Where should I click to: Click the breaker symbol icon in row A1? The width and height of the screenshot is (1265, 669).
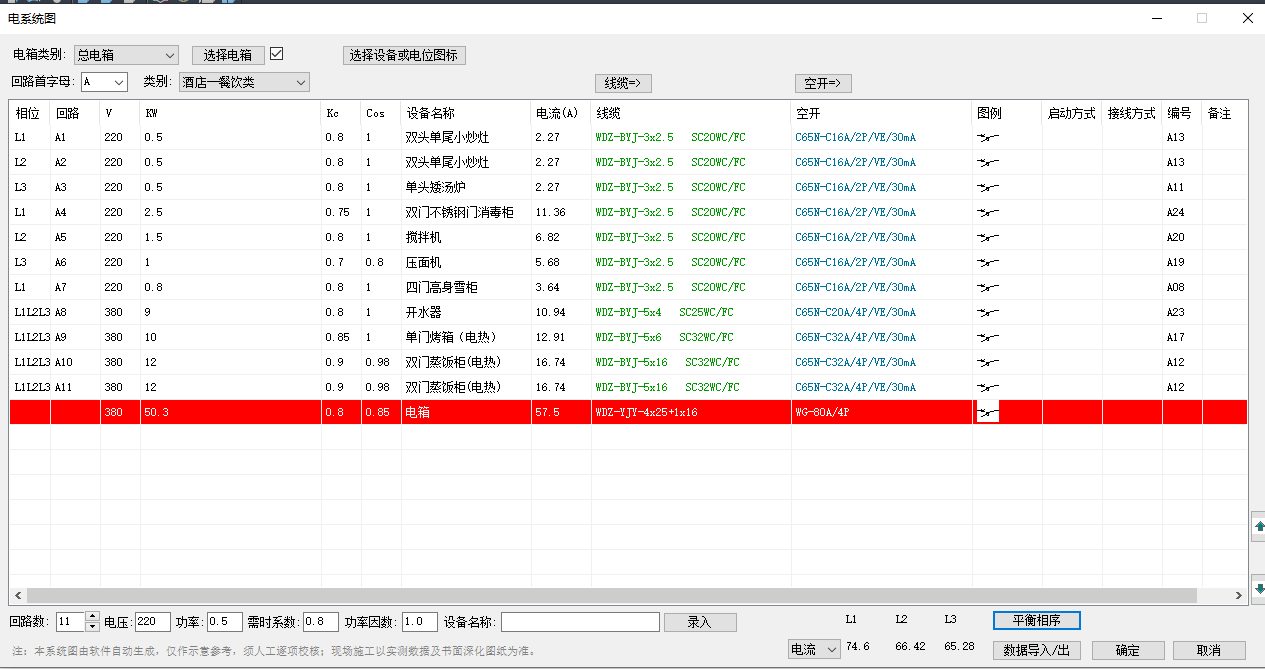(988, 138)
